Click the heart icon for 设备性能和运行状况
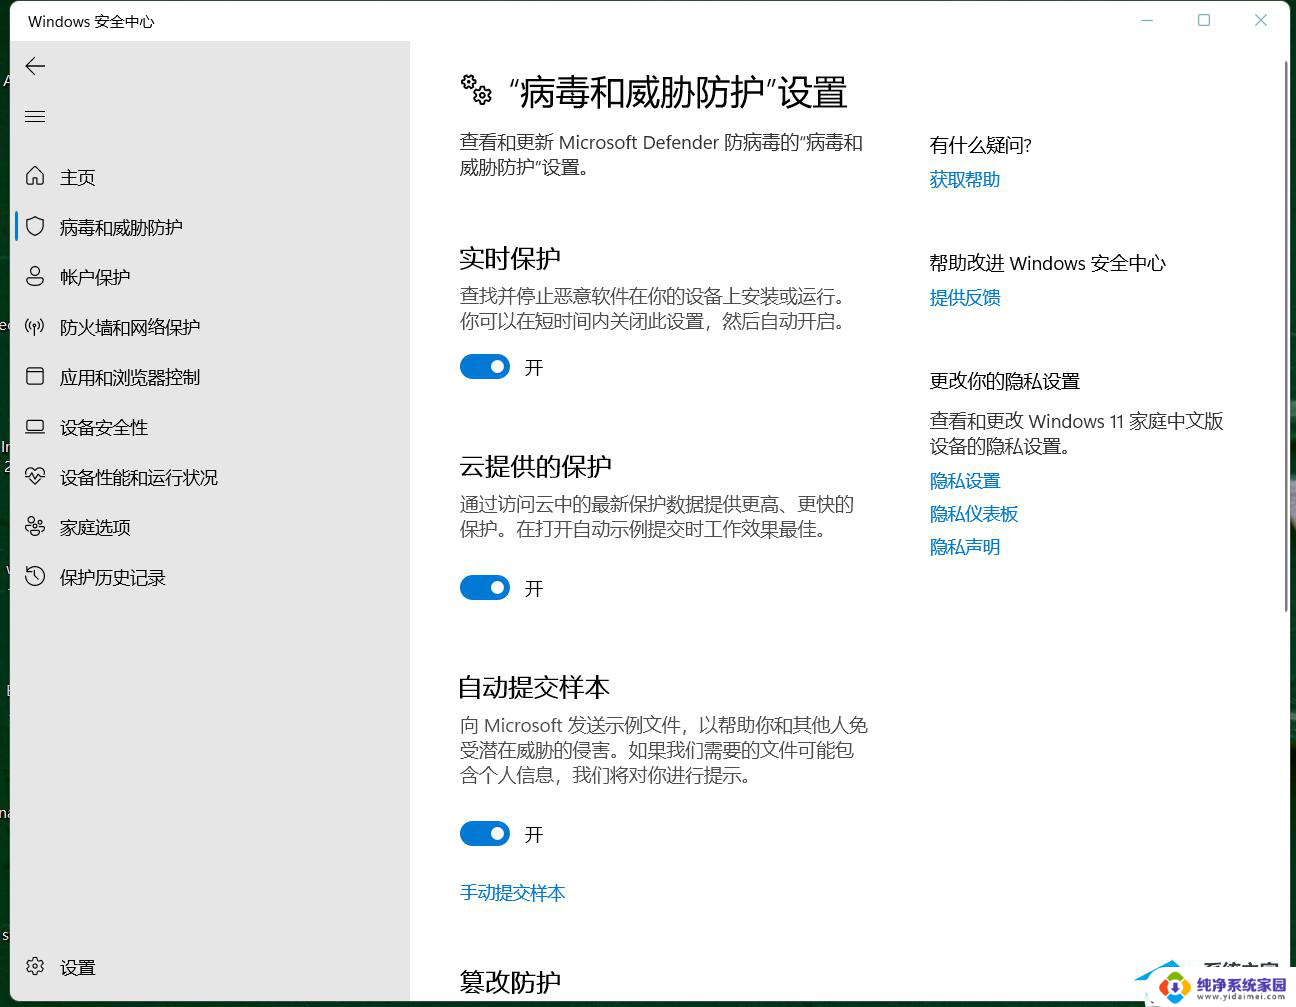Viewport: 1296px width, 1007px height. (x=35, y=476)
